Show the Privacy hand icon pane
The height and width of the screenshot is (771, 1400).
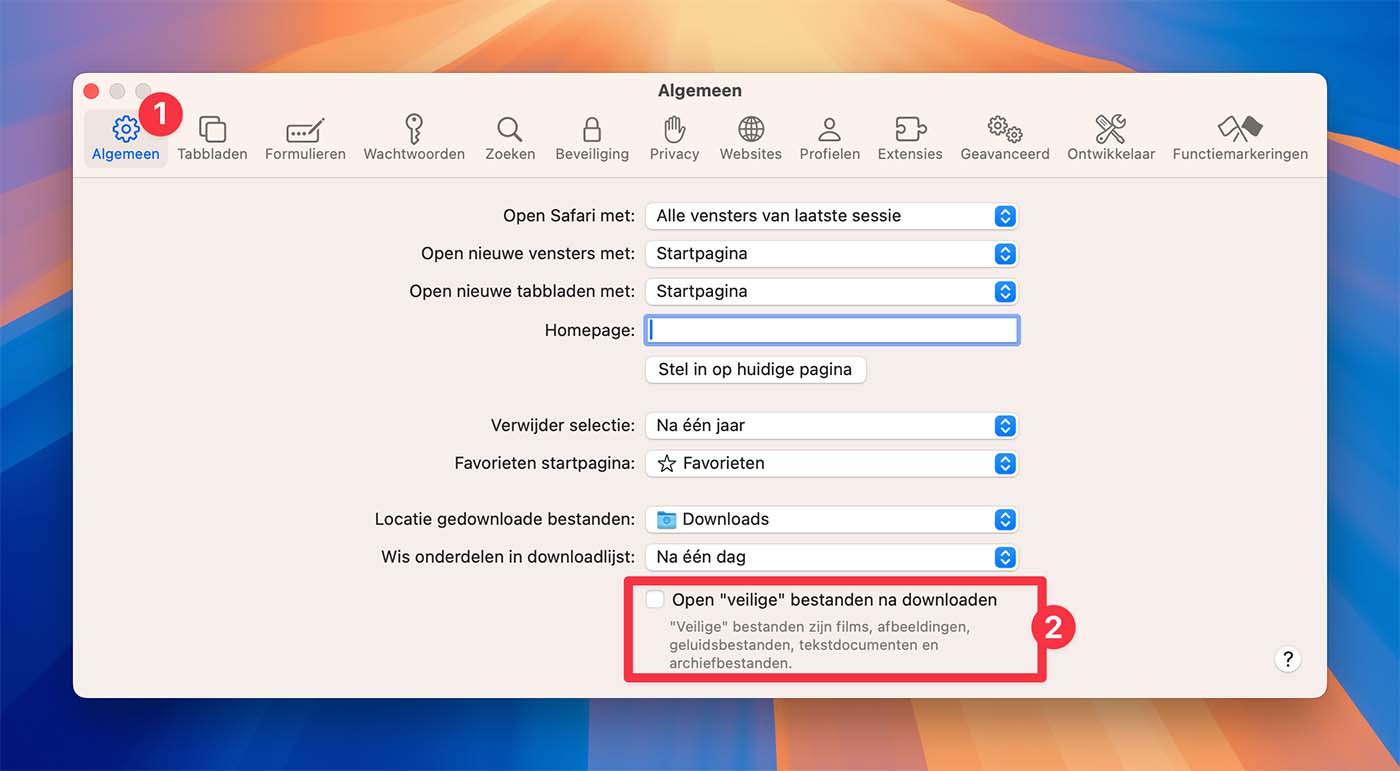674,138
